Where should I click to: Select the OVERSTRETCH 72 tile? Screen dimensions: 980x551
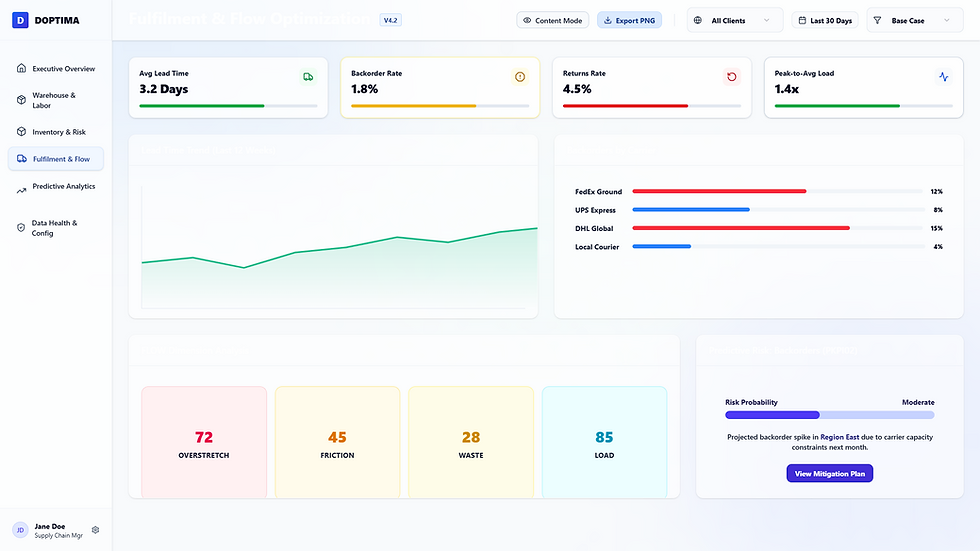pos(204,442)
